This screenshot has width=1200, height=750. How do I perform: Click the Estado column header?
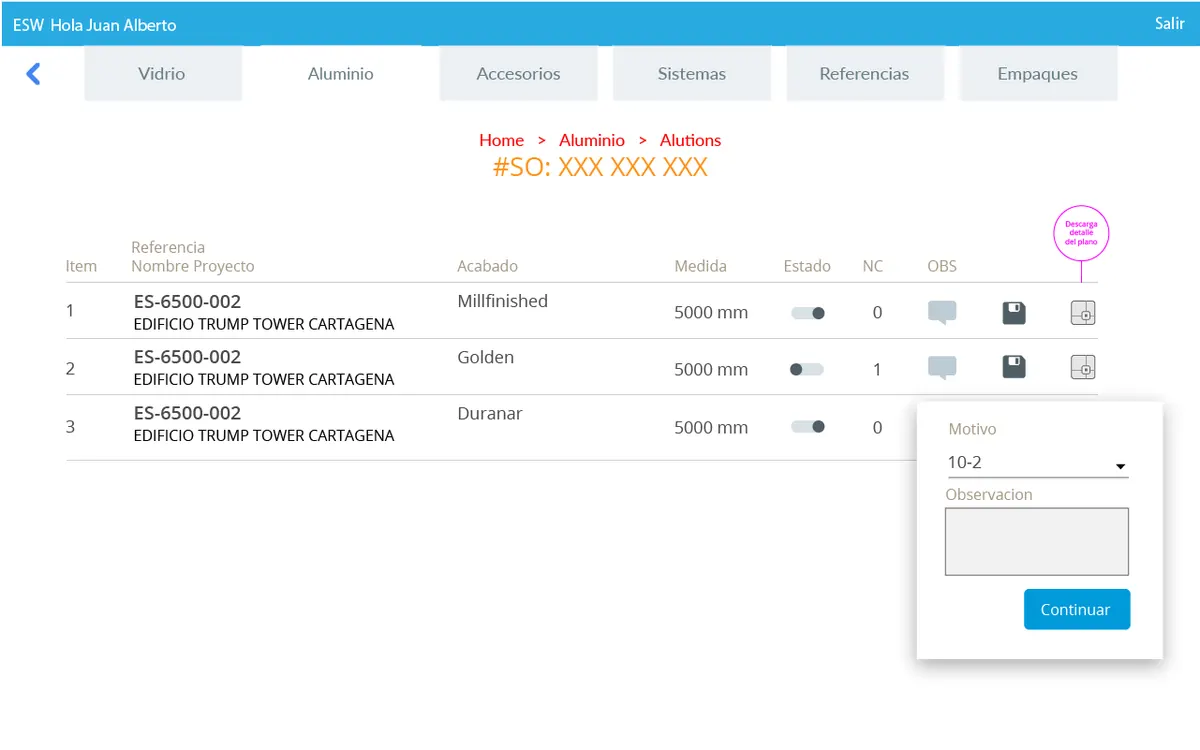pyautogui.click(x=807, y=266)
